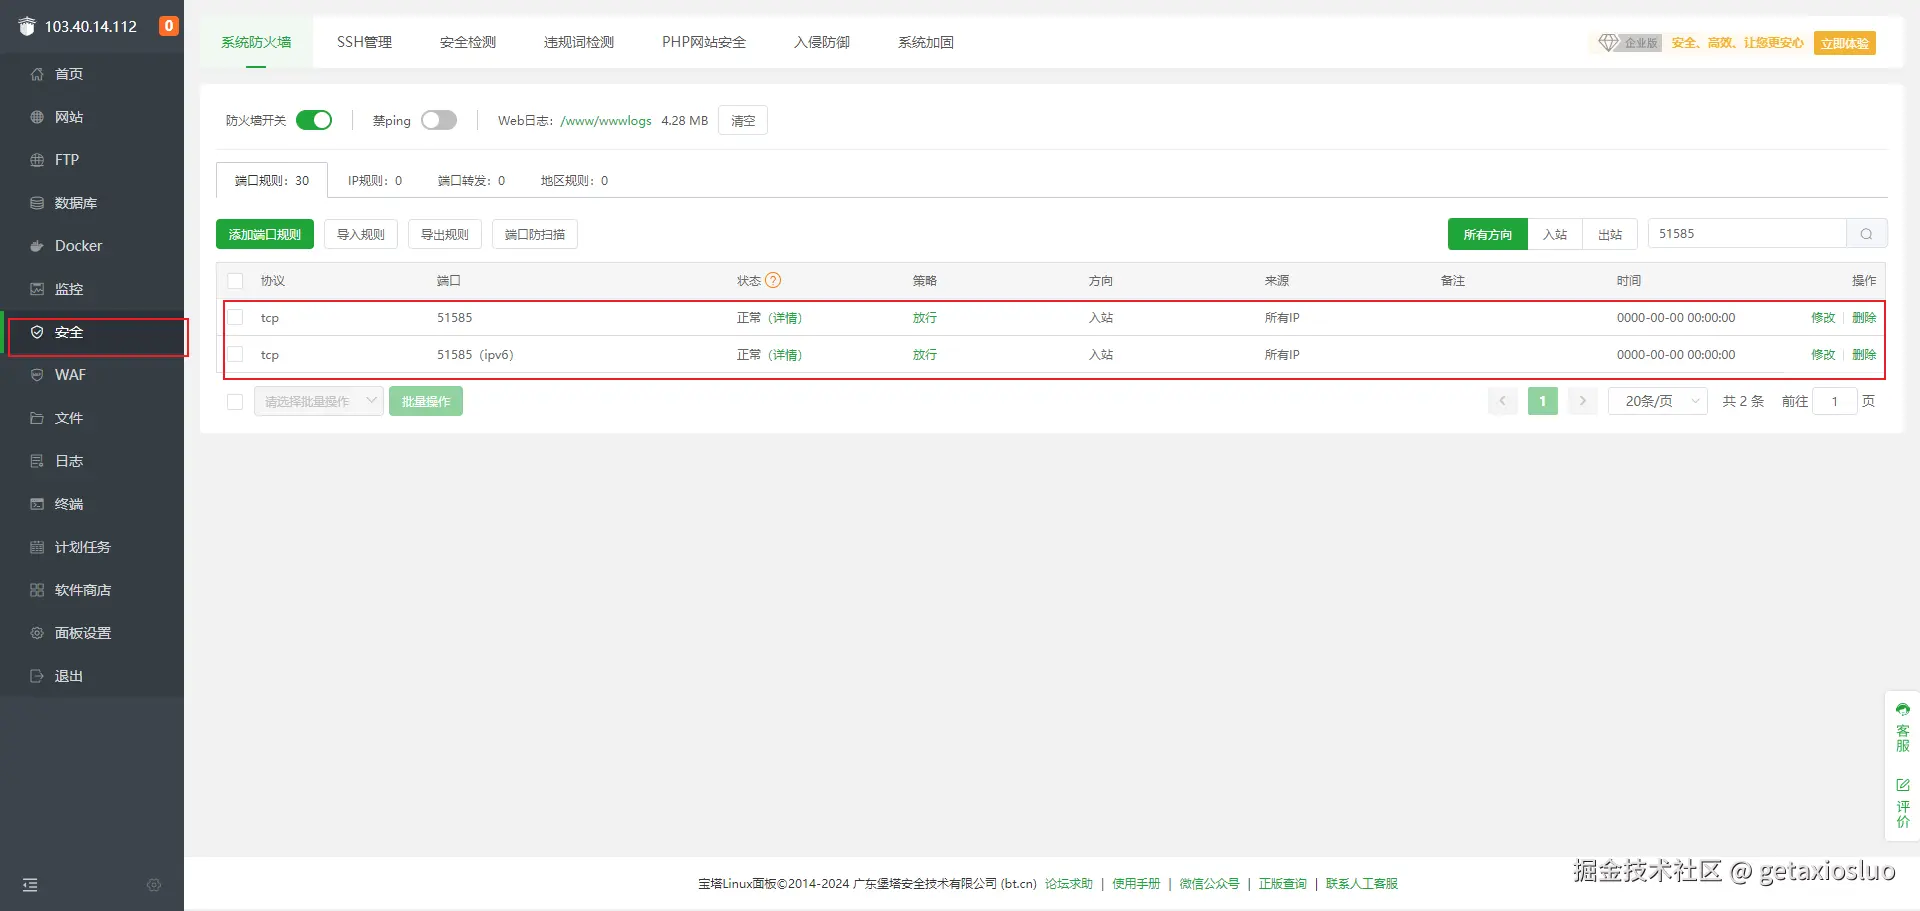Click the globe icon beside 网站
The image size is (1920, 911).
tap(37, 117)
